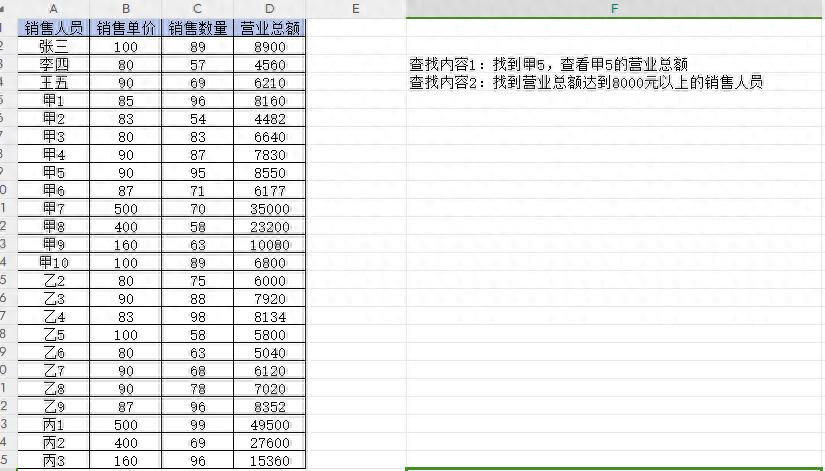Image resolution: width=825 pixels, height=471 pixels.
Task: Click 甲1's unit price cell 85
Action: click(x=126, y=100)
